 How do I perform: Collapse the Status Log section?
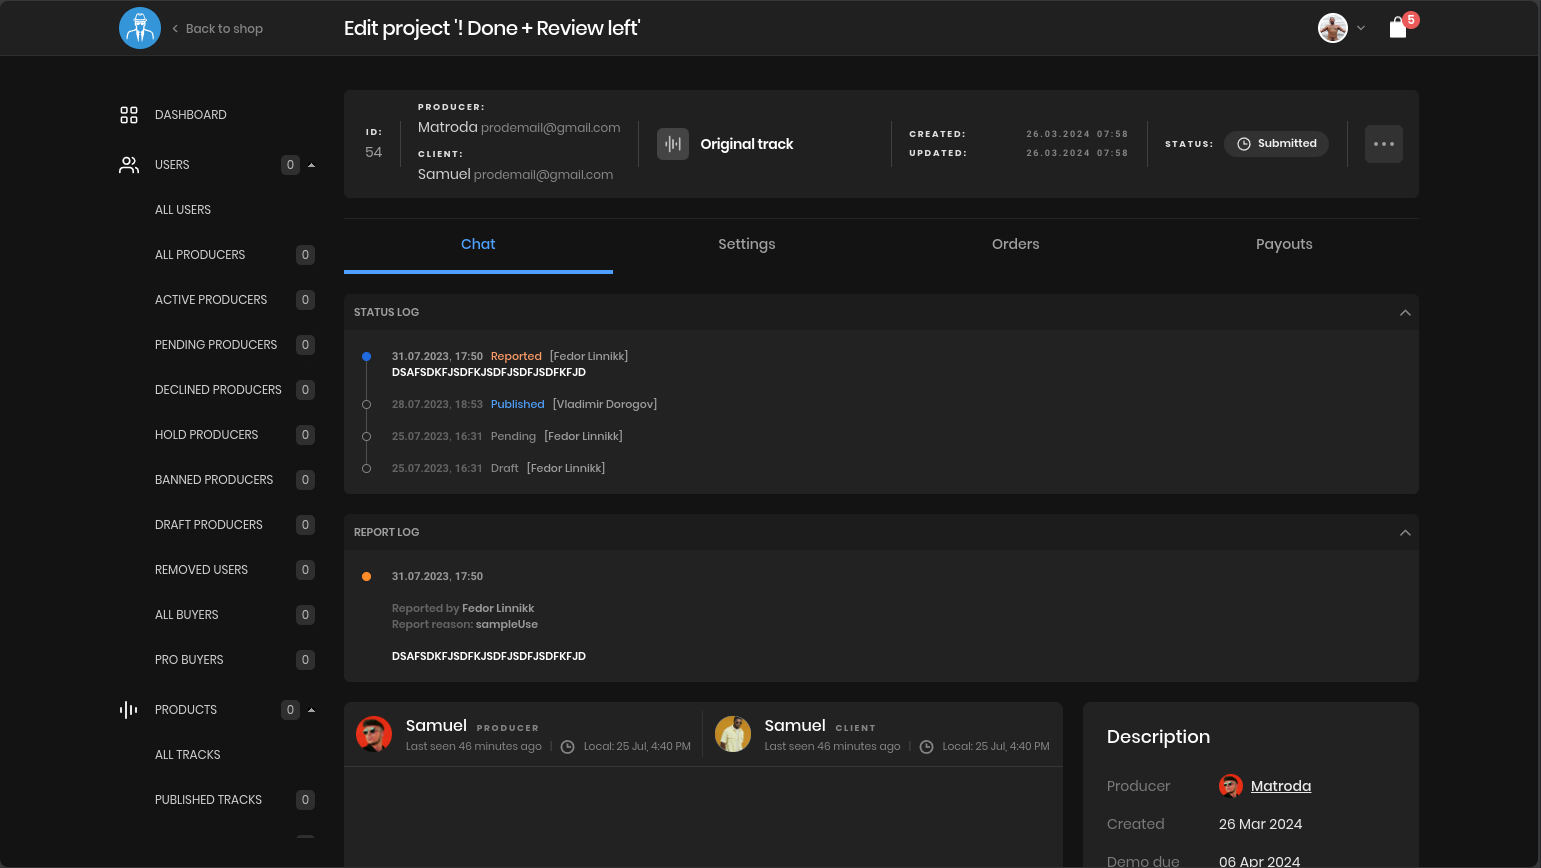(1405, 313)
